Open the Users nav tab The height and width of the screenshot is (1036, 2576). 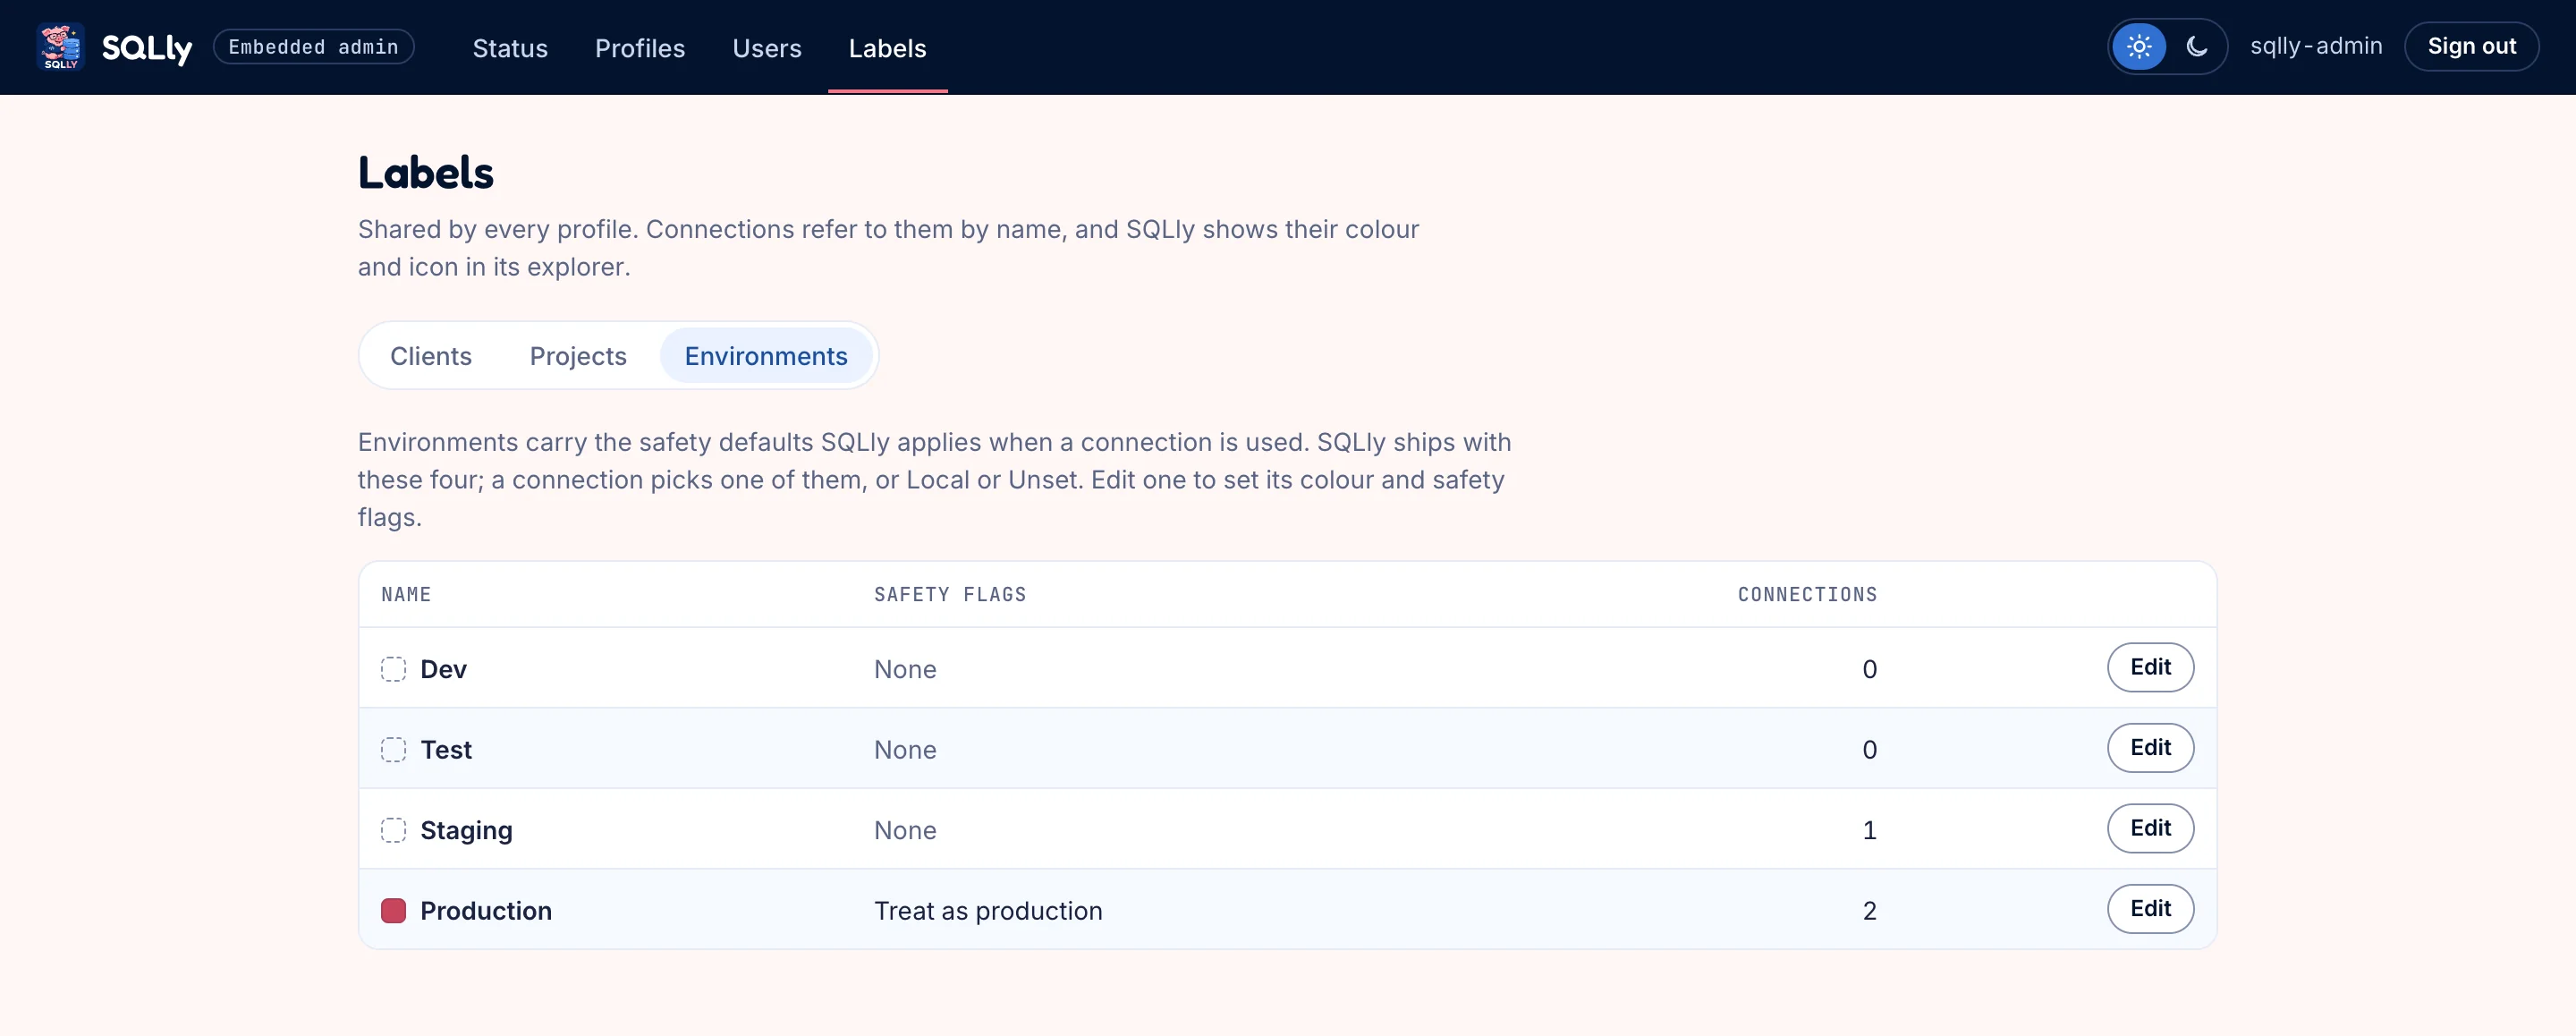point(767,48)
